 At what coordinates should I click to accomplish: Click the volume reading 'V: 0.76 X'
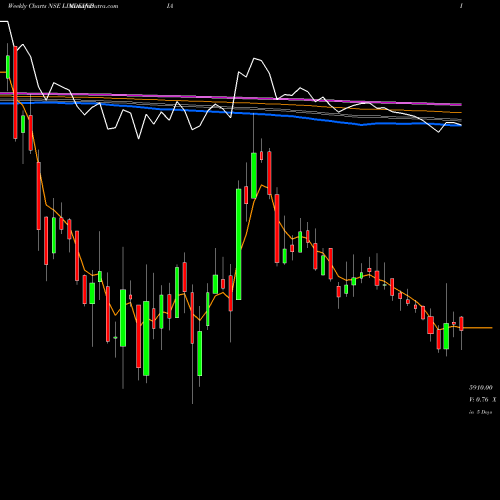pos(482,399)
